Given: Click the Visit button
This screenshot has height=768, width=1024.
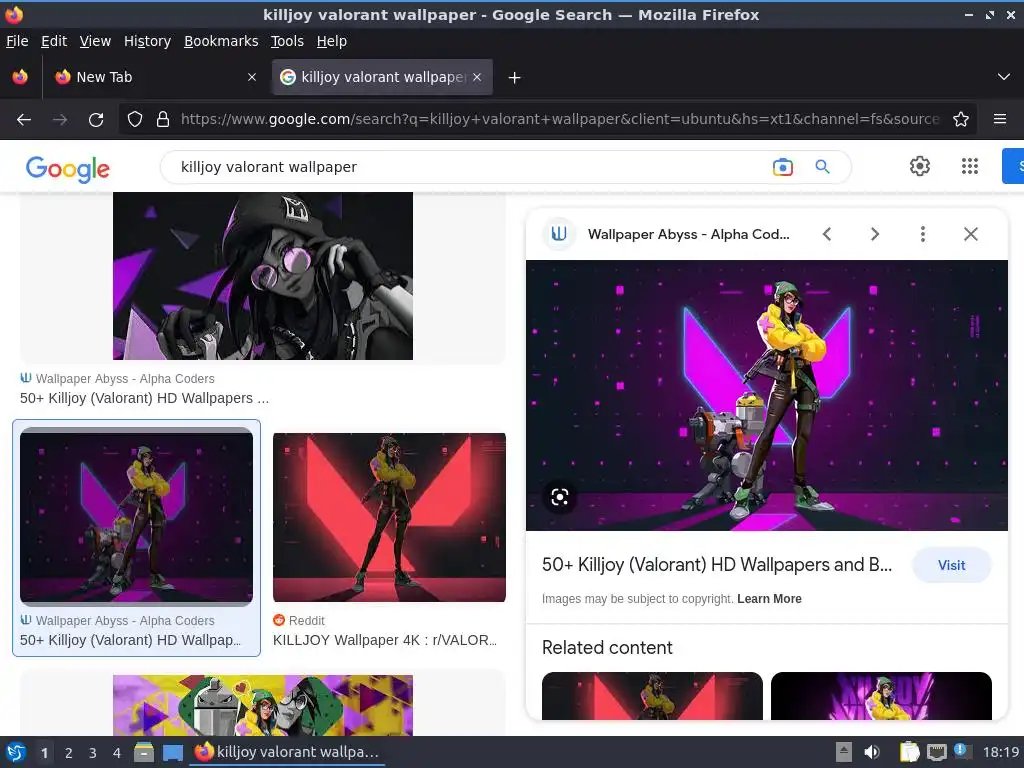Looking at the screenshot, I should [952, 566].
